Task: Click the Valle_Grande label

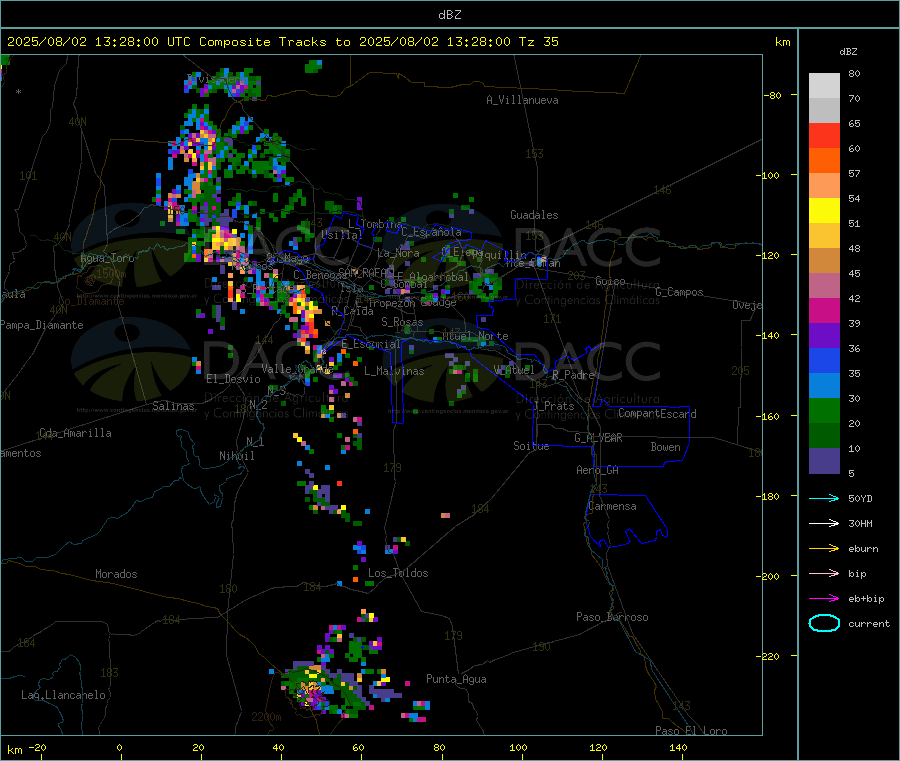Action: coord(297,368)
